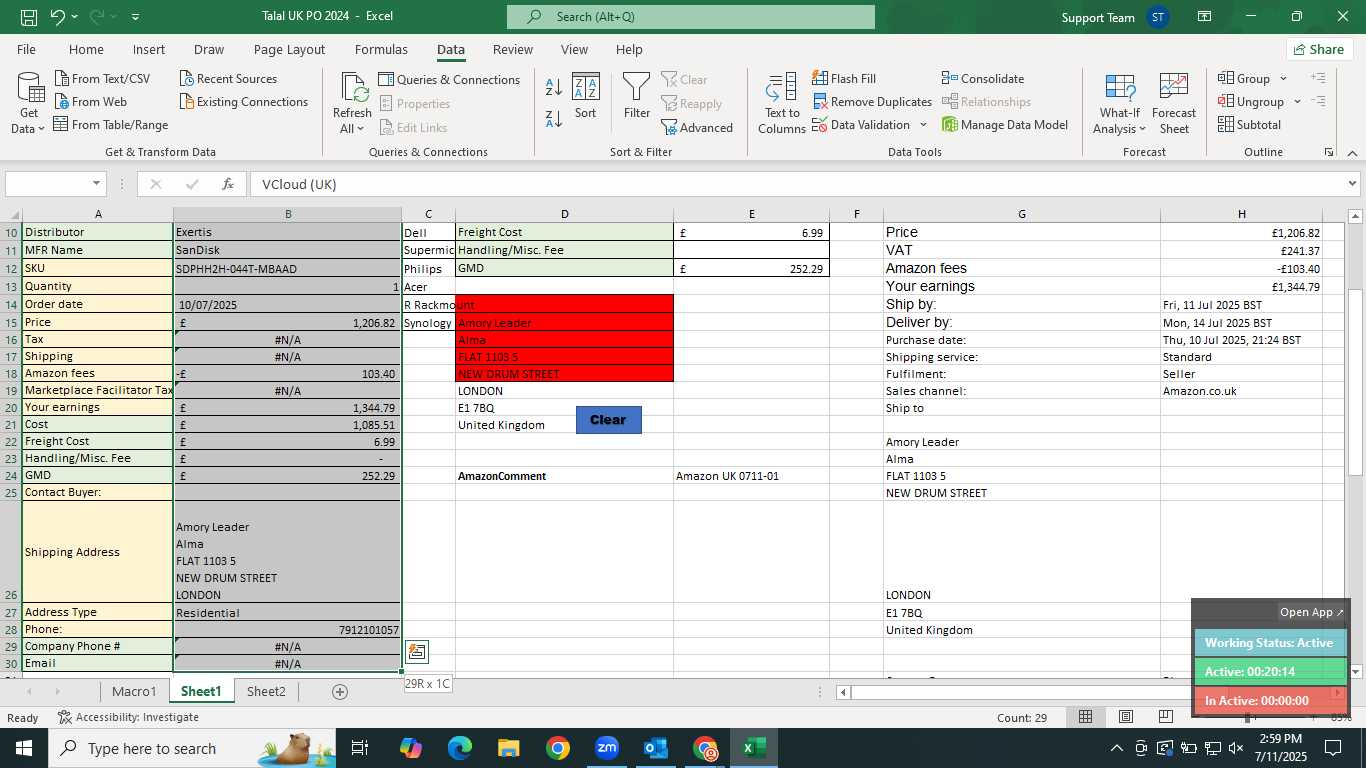This screenshot has height=768, width=1366.
Task: Open Google Chrome from taskbar
Action: 558,748
